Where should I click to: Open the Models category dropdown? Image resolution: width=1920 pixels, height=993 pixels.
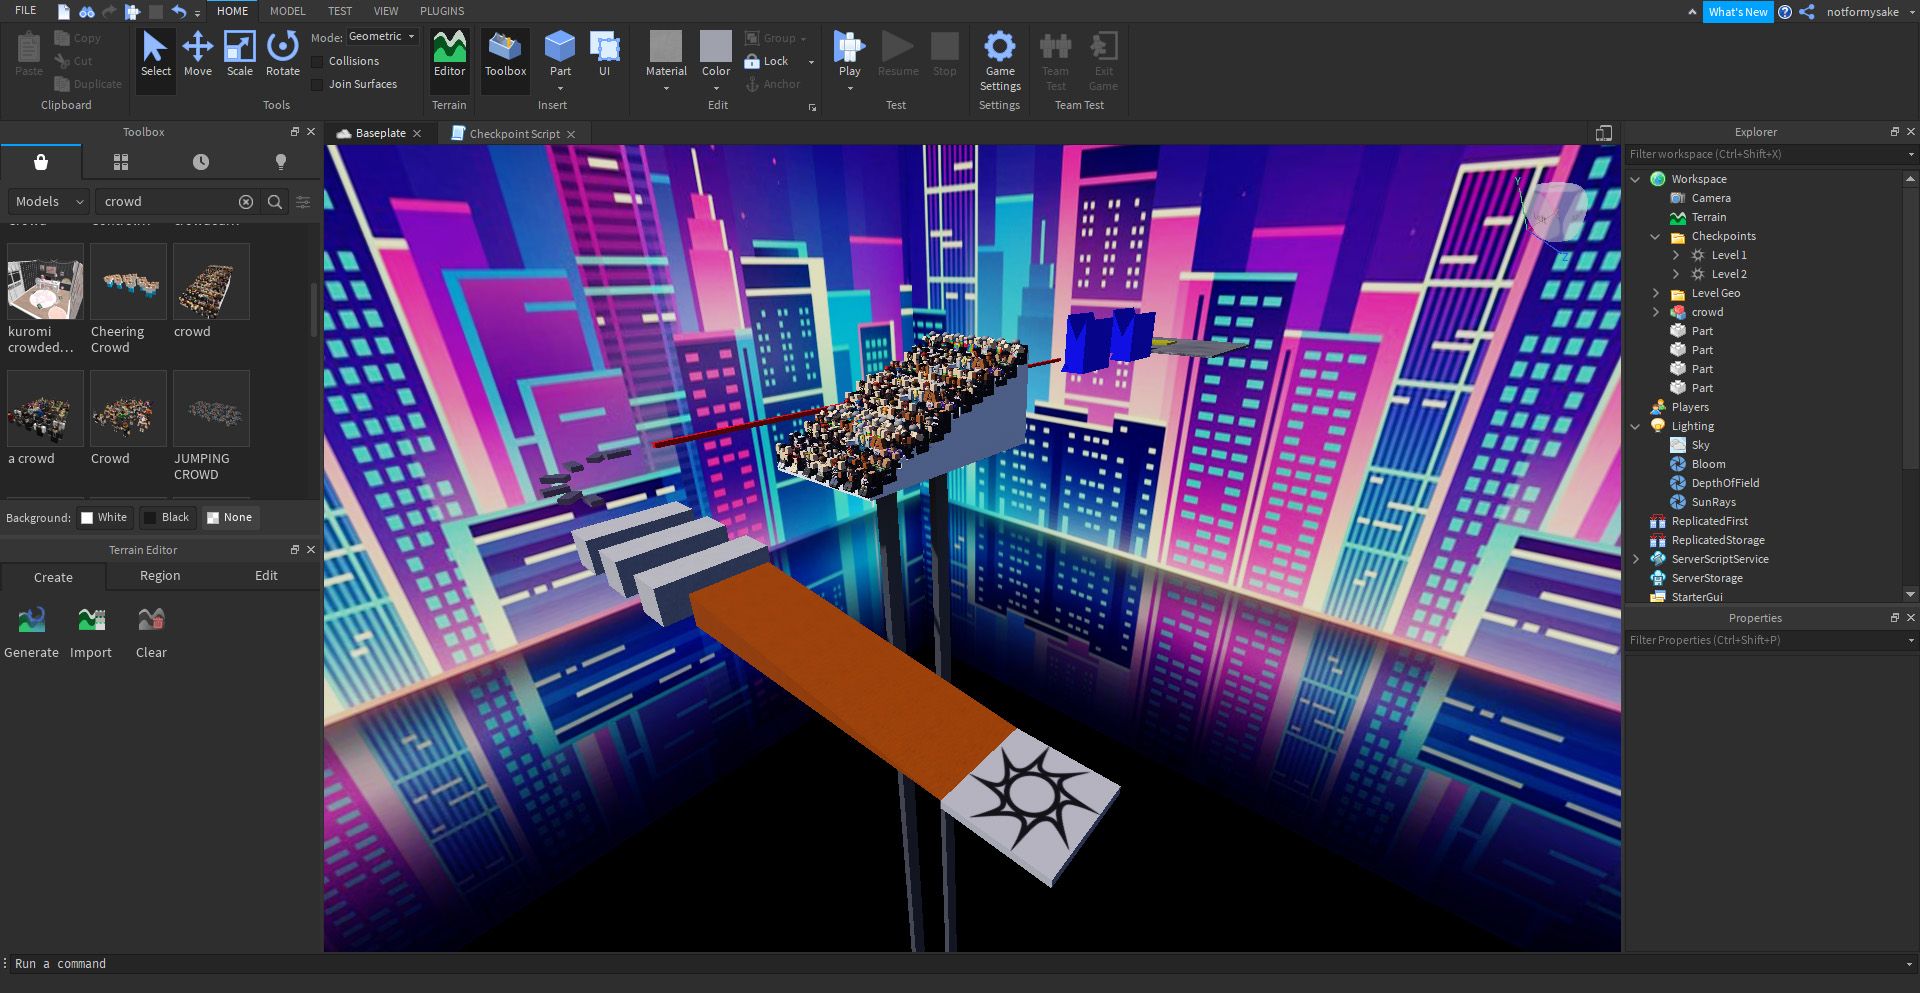coord(49,202)
